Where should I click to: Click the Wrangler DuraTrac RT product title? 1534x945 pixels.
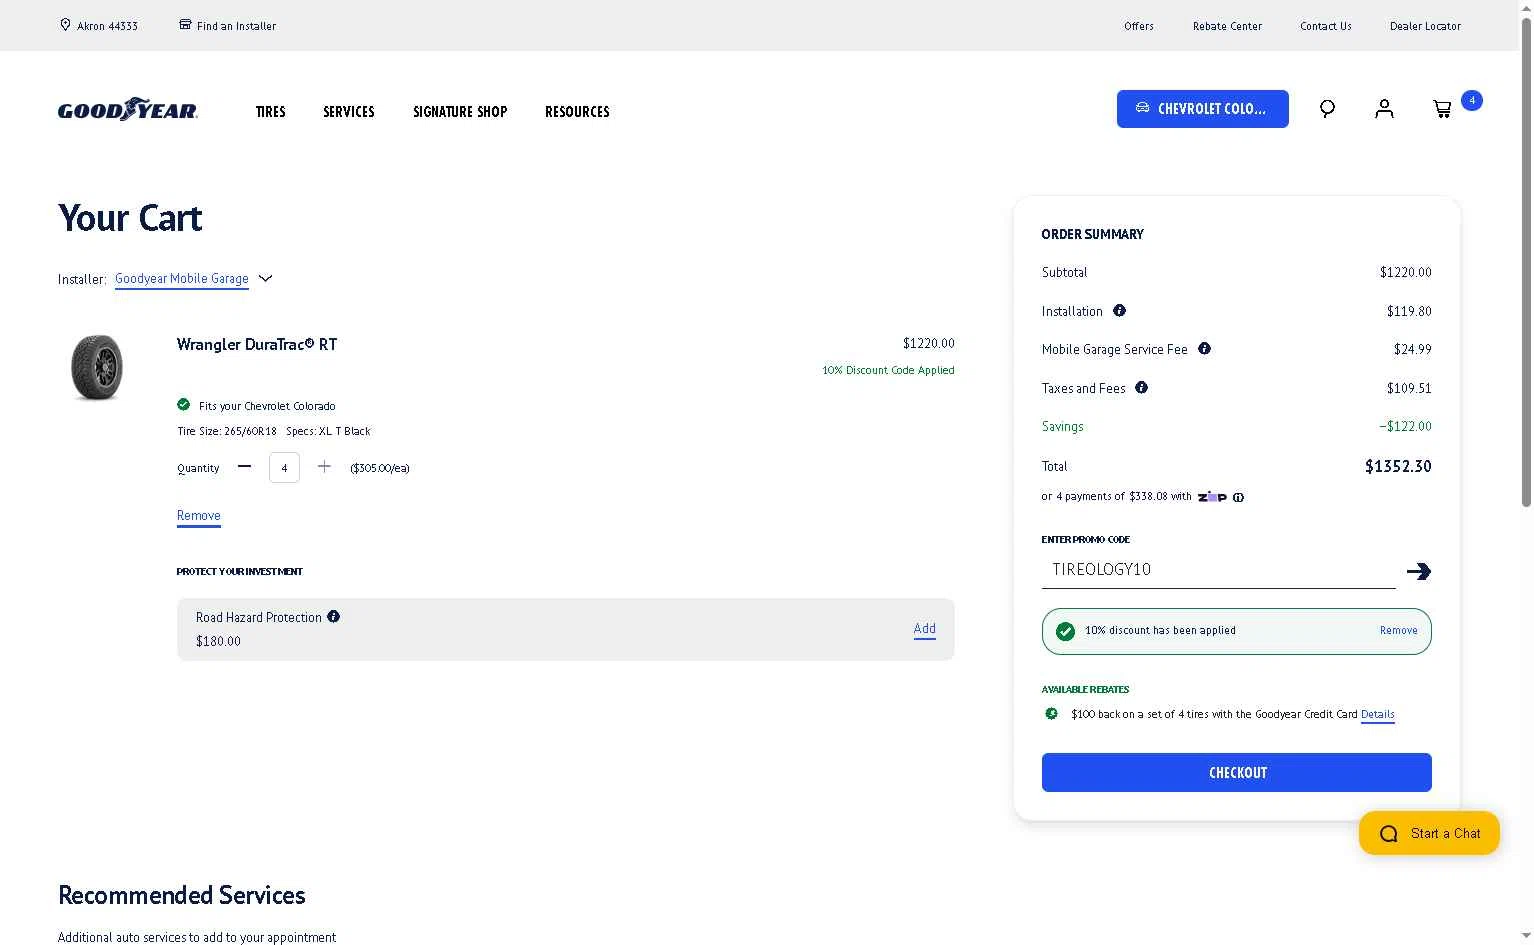pos(257,344)
